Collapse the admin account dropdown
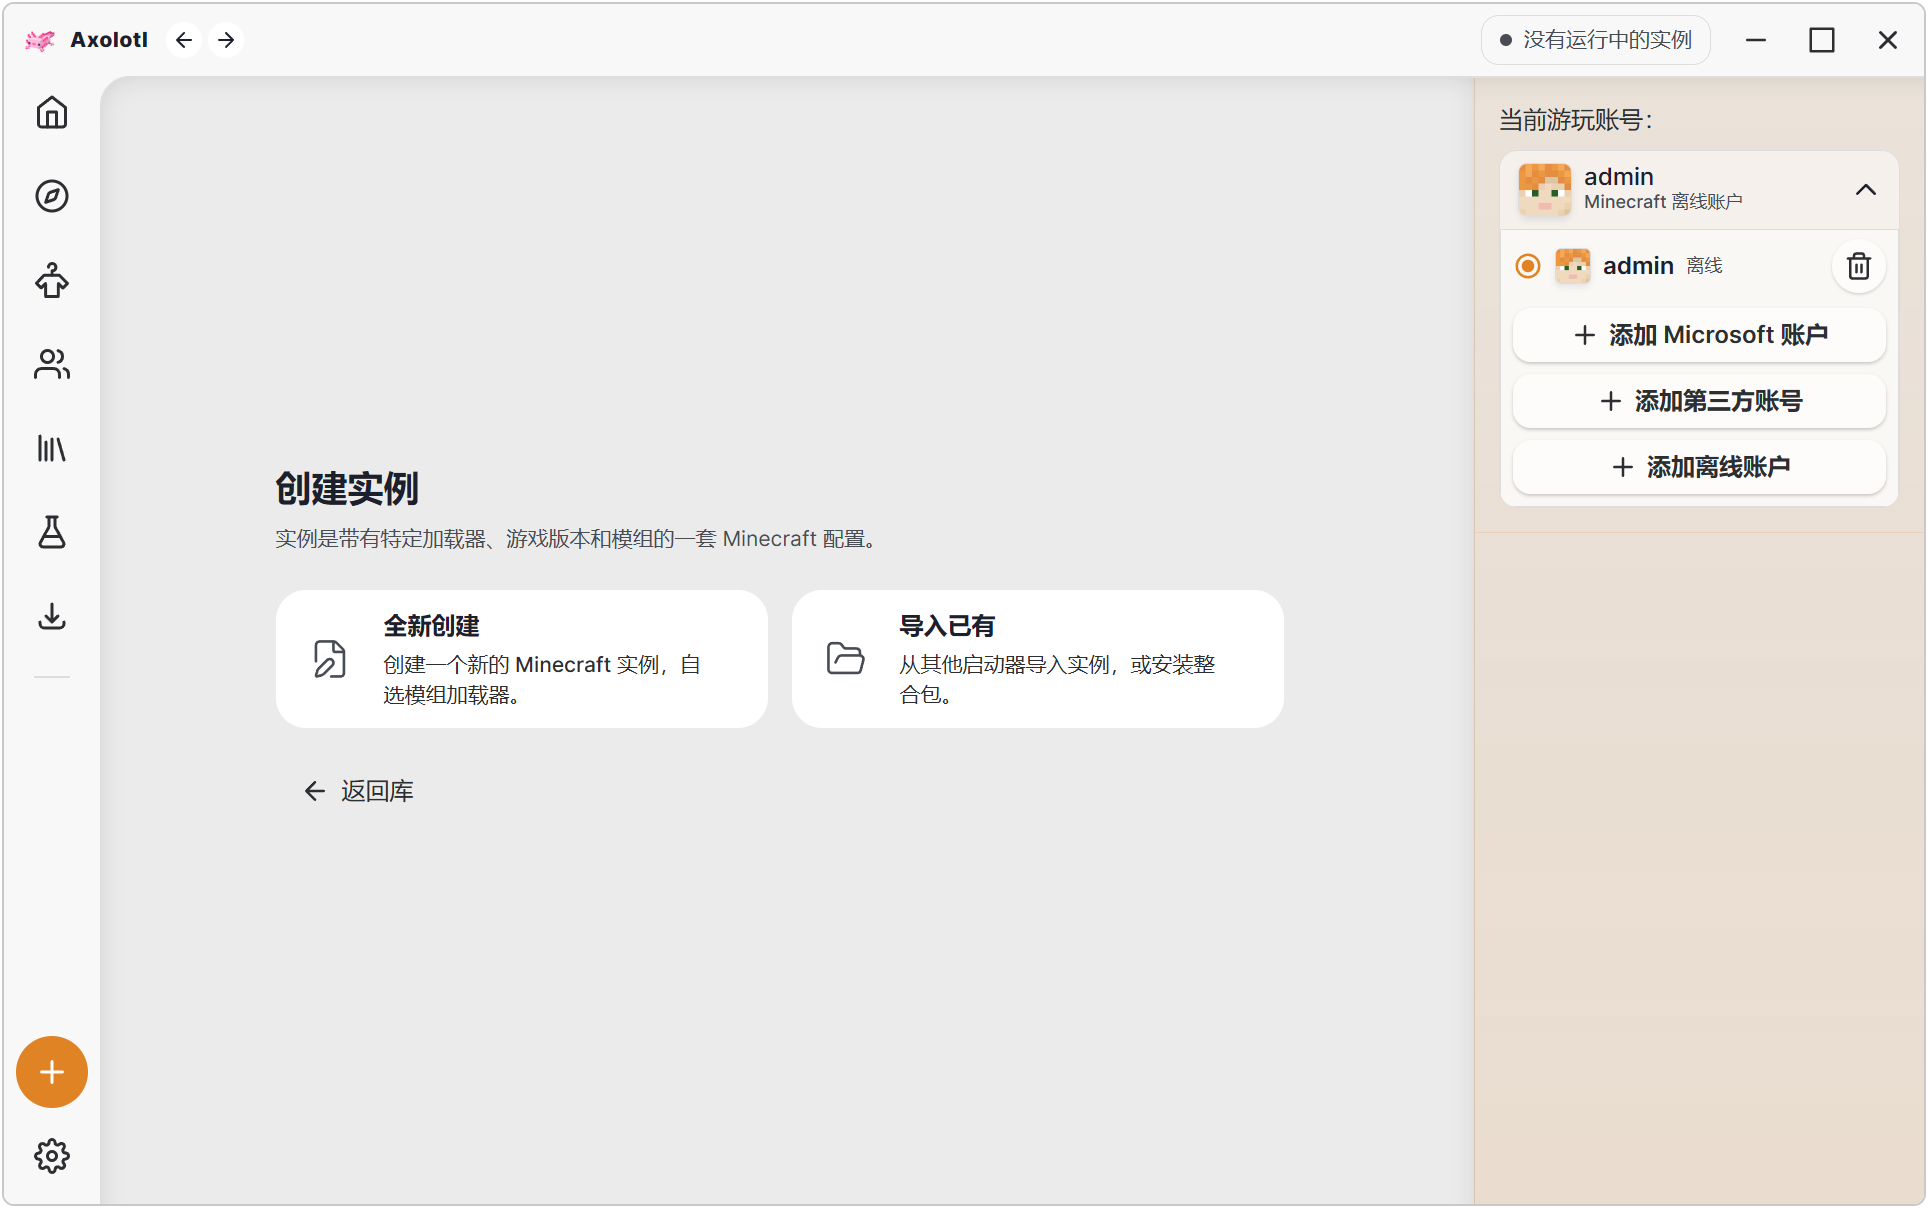 [1866, 189]
